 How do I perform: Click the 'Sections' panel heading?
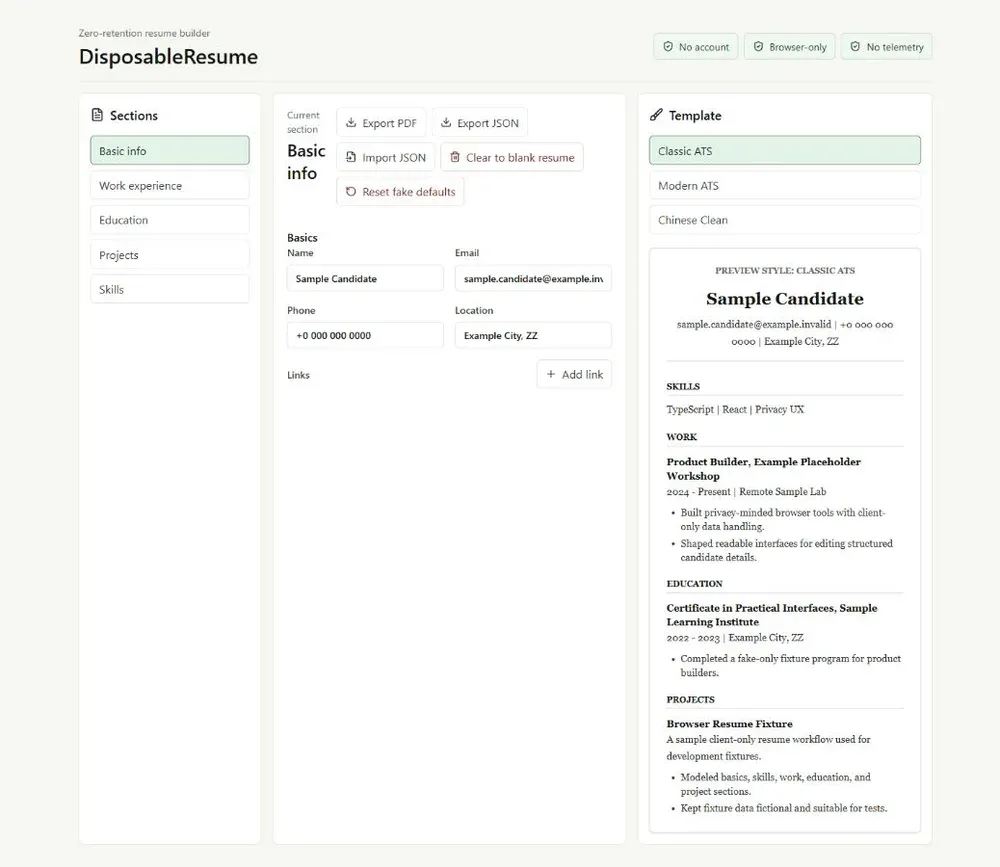pyautogui.click(x=134, y=115)
